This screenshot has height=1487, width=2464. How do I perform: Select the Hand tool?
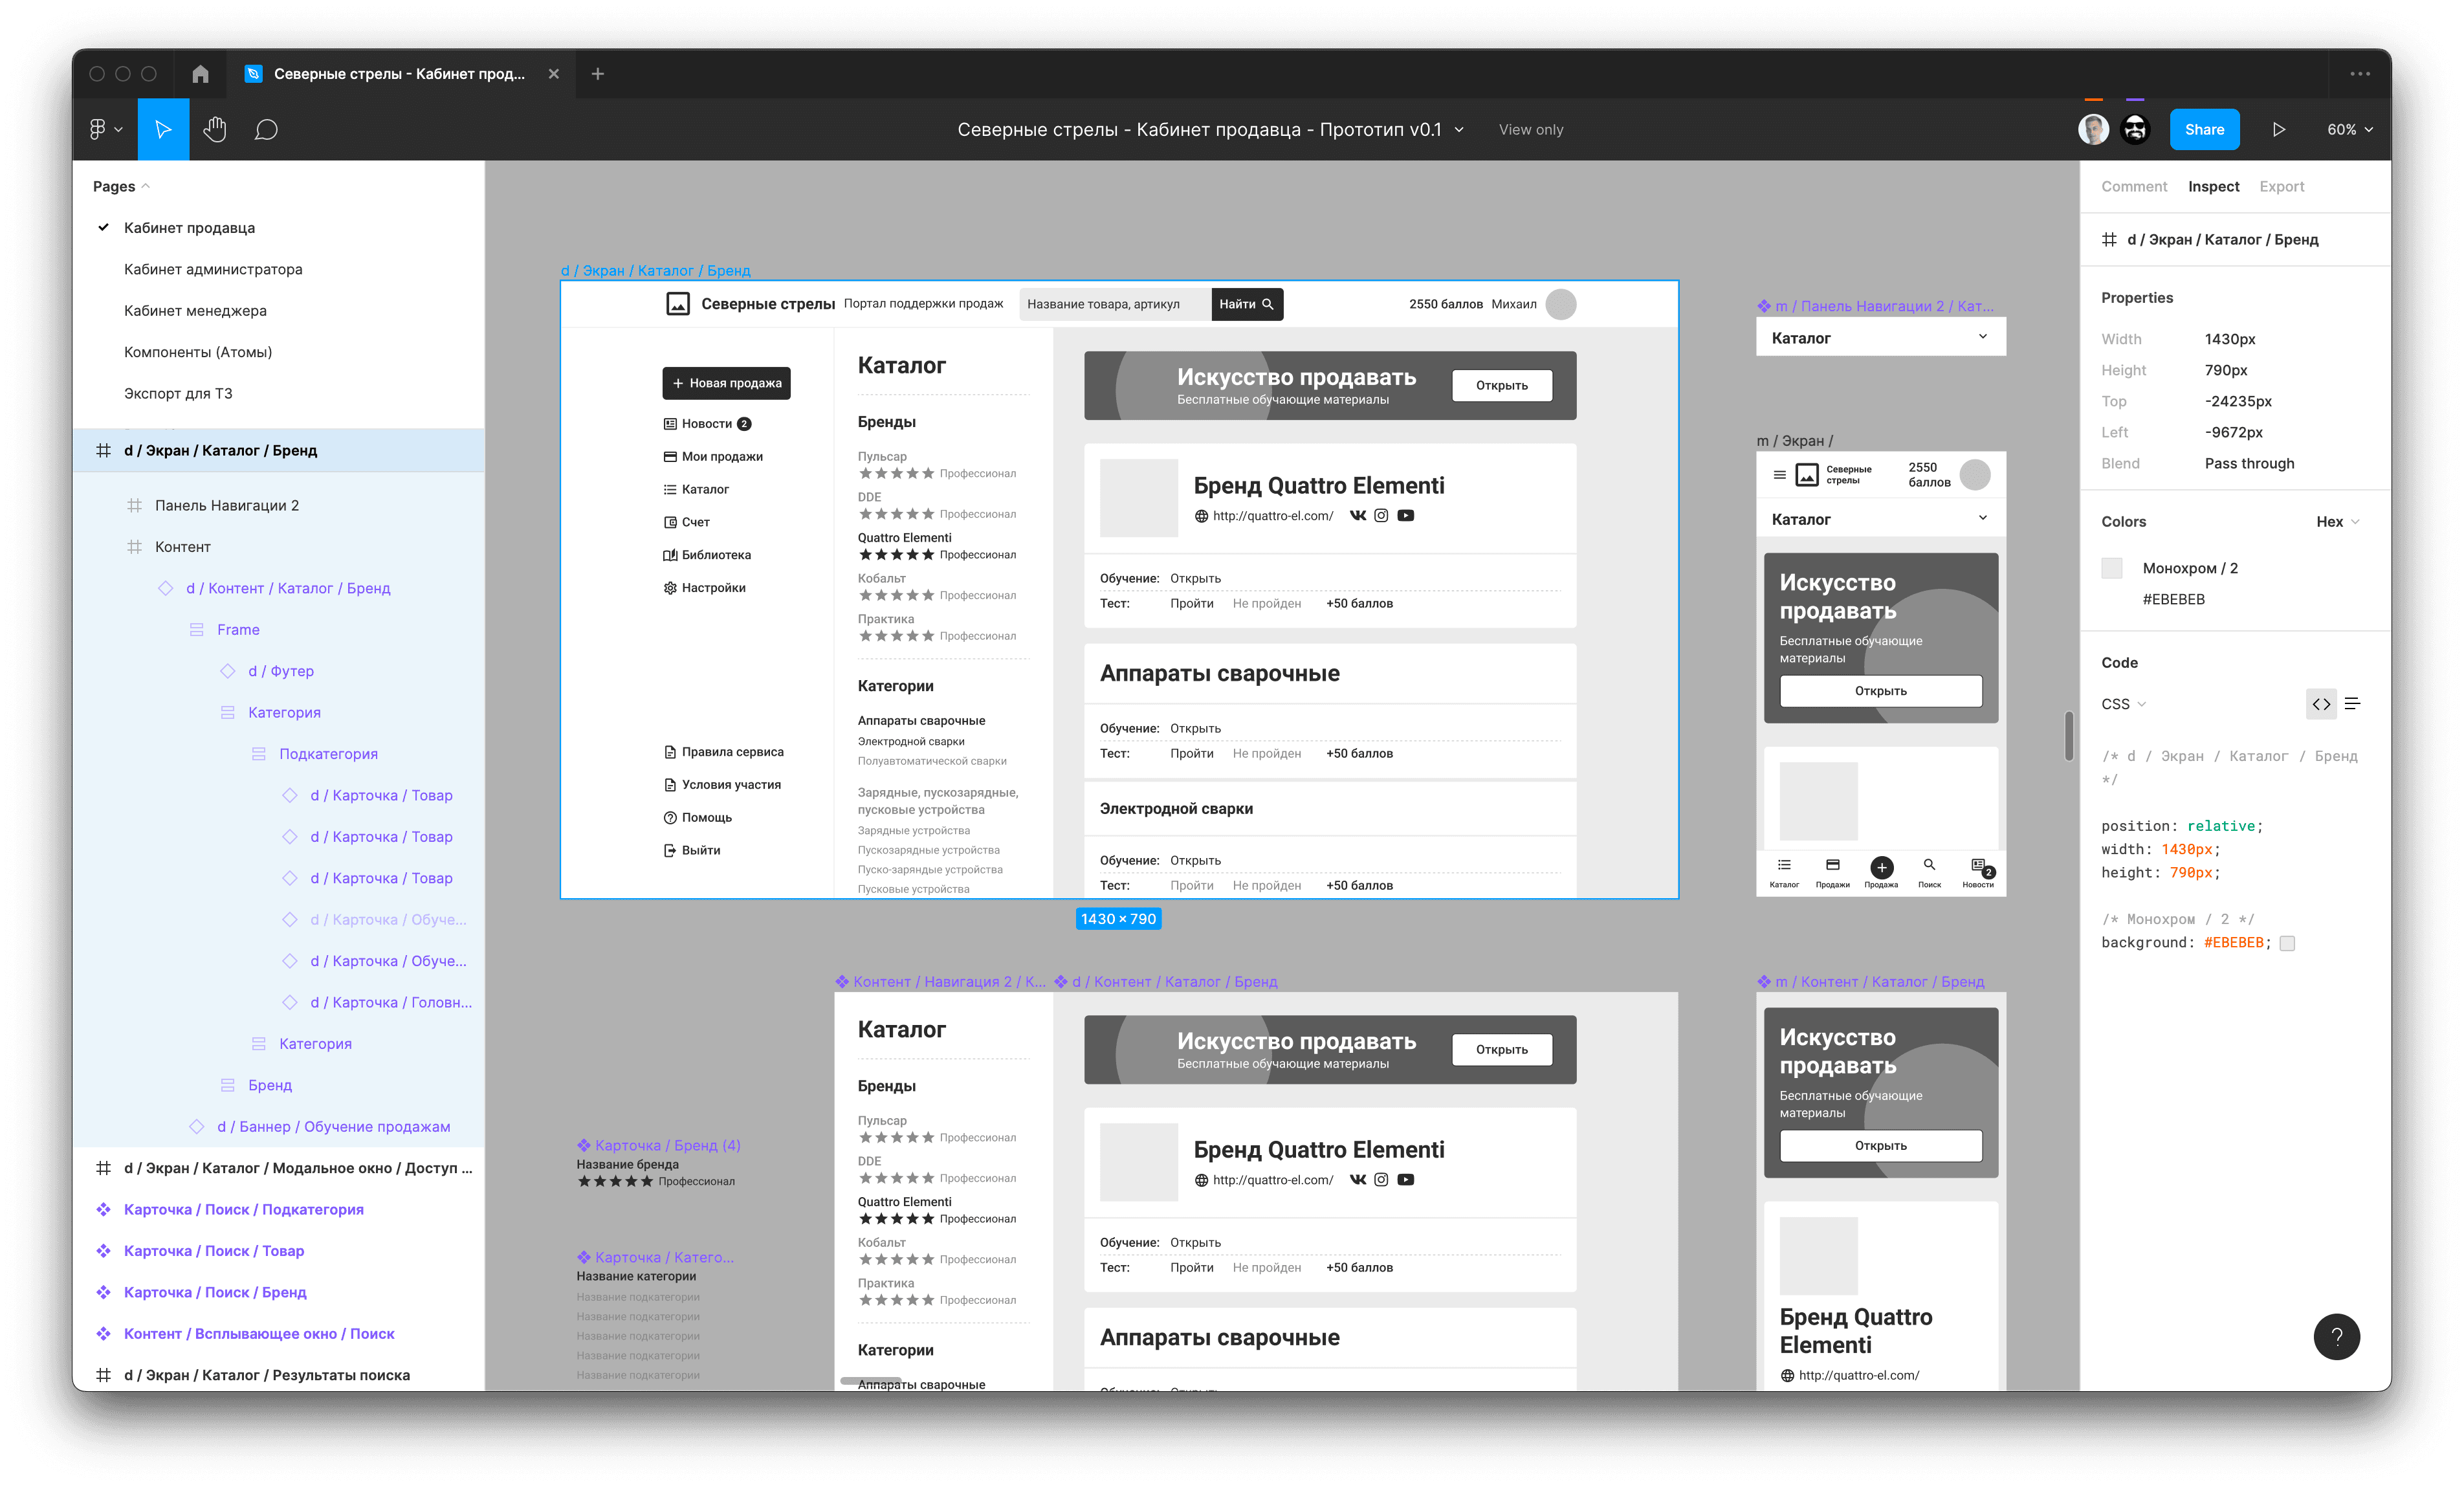click(x=215, y=129)
